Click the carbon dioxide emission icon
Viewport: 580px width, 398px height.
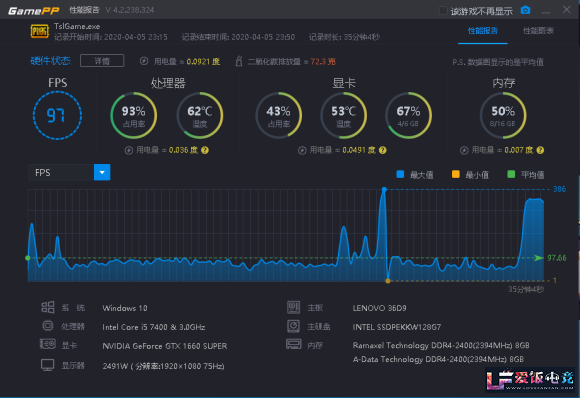coord(239,61)
